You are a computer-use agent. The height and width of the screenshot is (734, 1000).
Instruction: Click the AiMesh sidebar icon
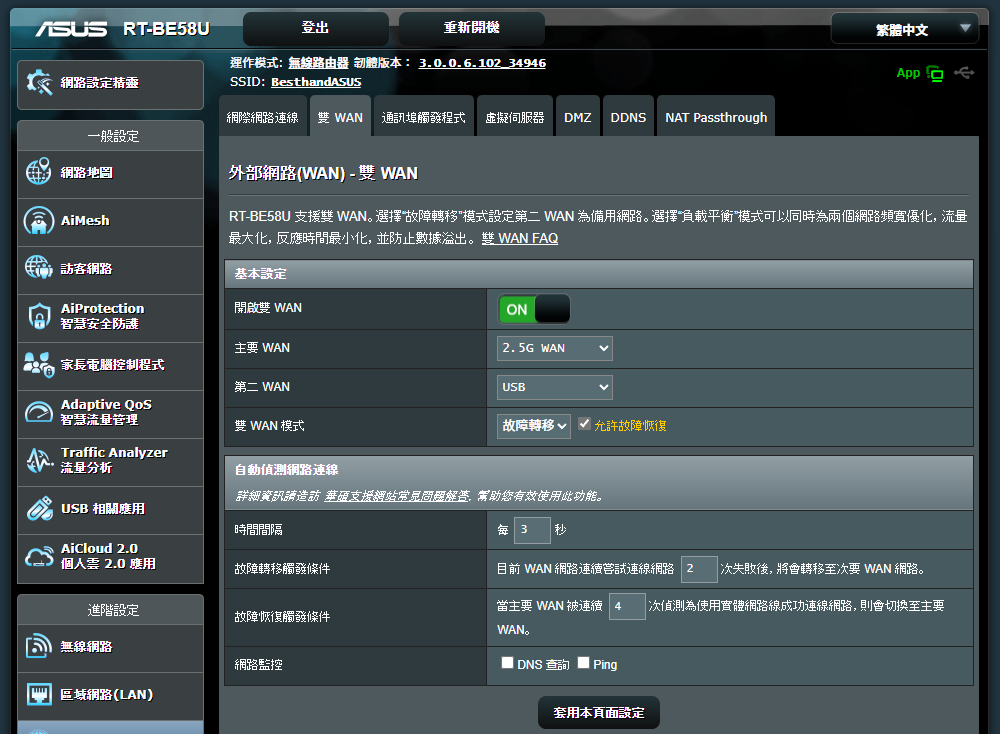pyautogui.click(x=38, y=220)
